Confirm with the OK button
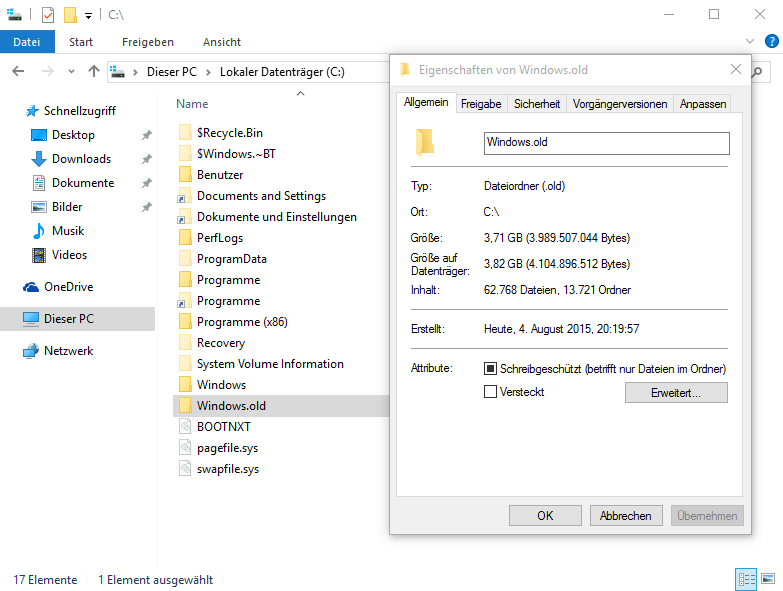Image resolution: width=783 pixels, height=591 pixels. pos(545,516)
